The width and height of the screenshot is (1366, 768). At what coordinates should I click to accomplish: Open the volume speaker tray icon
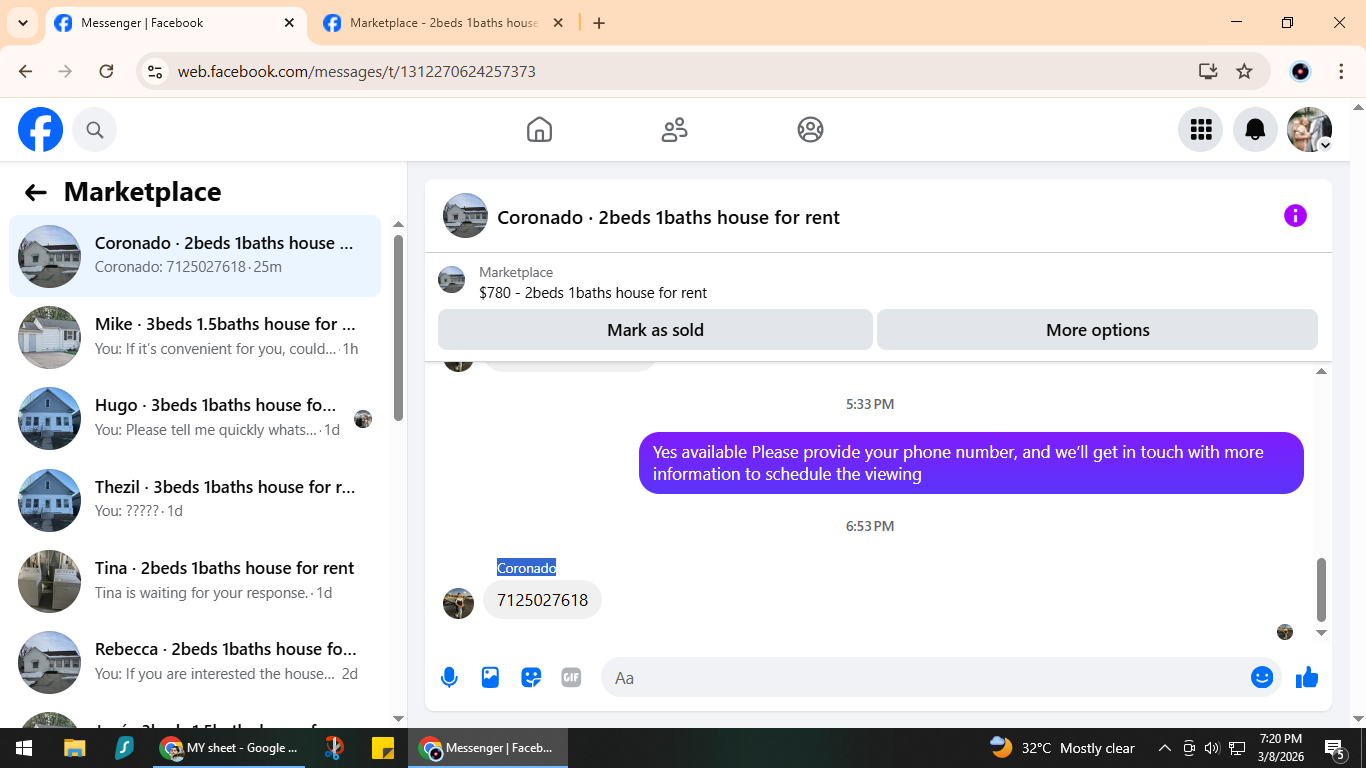(1212, 748)
